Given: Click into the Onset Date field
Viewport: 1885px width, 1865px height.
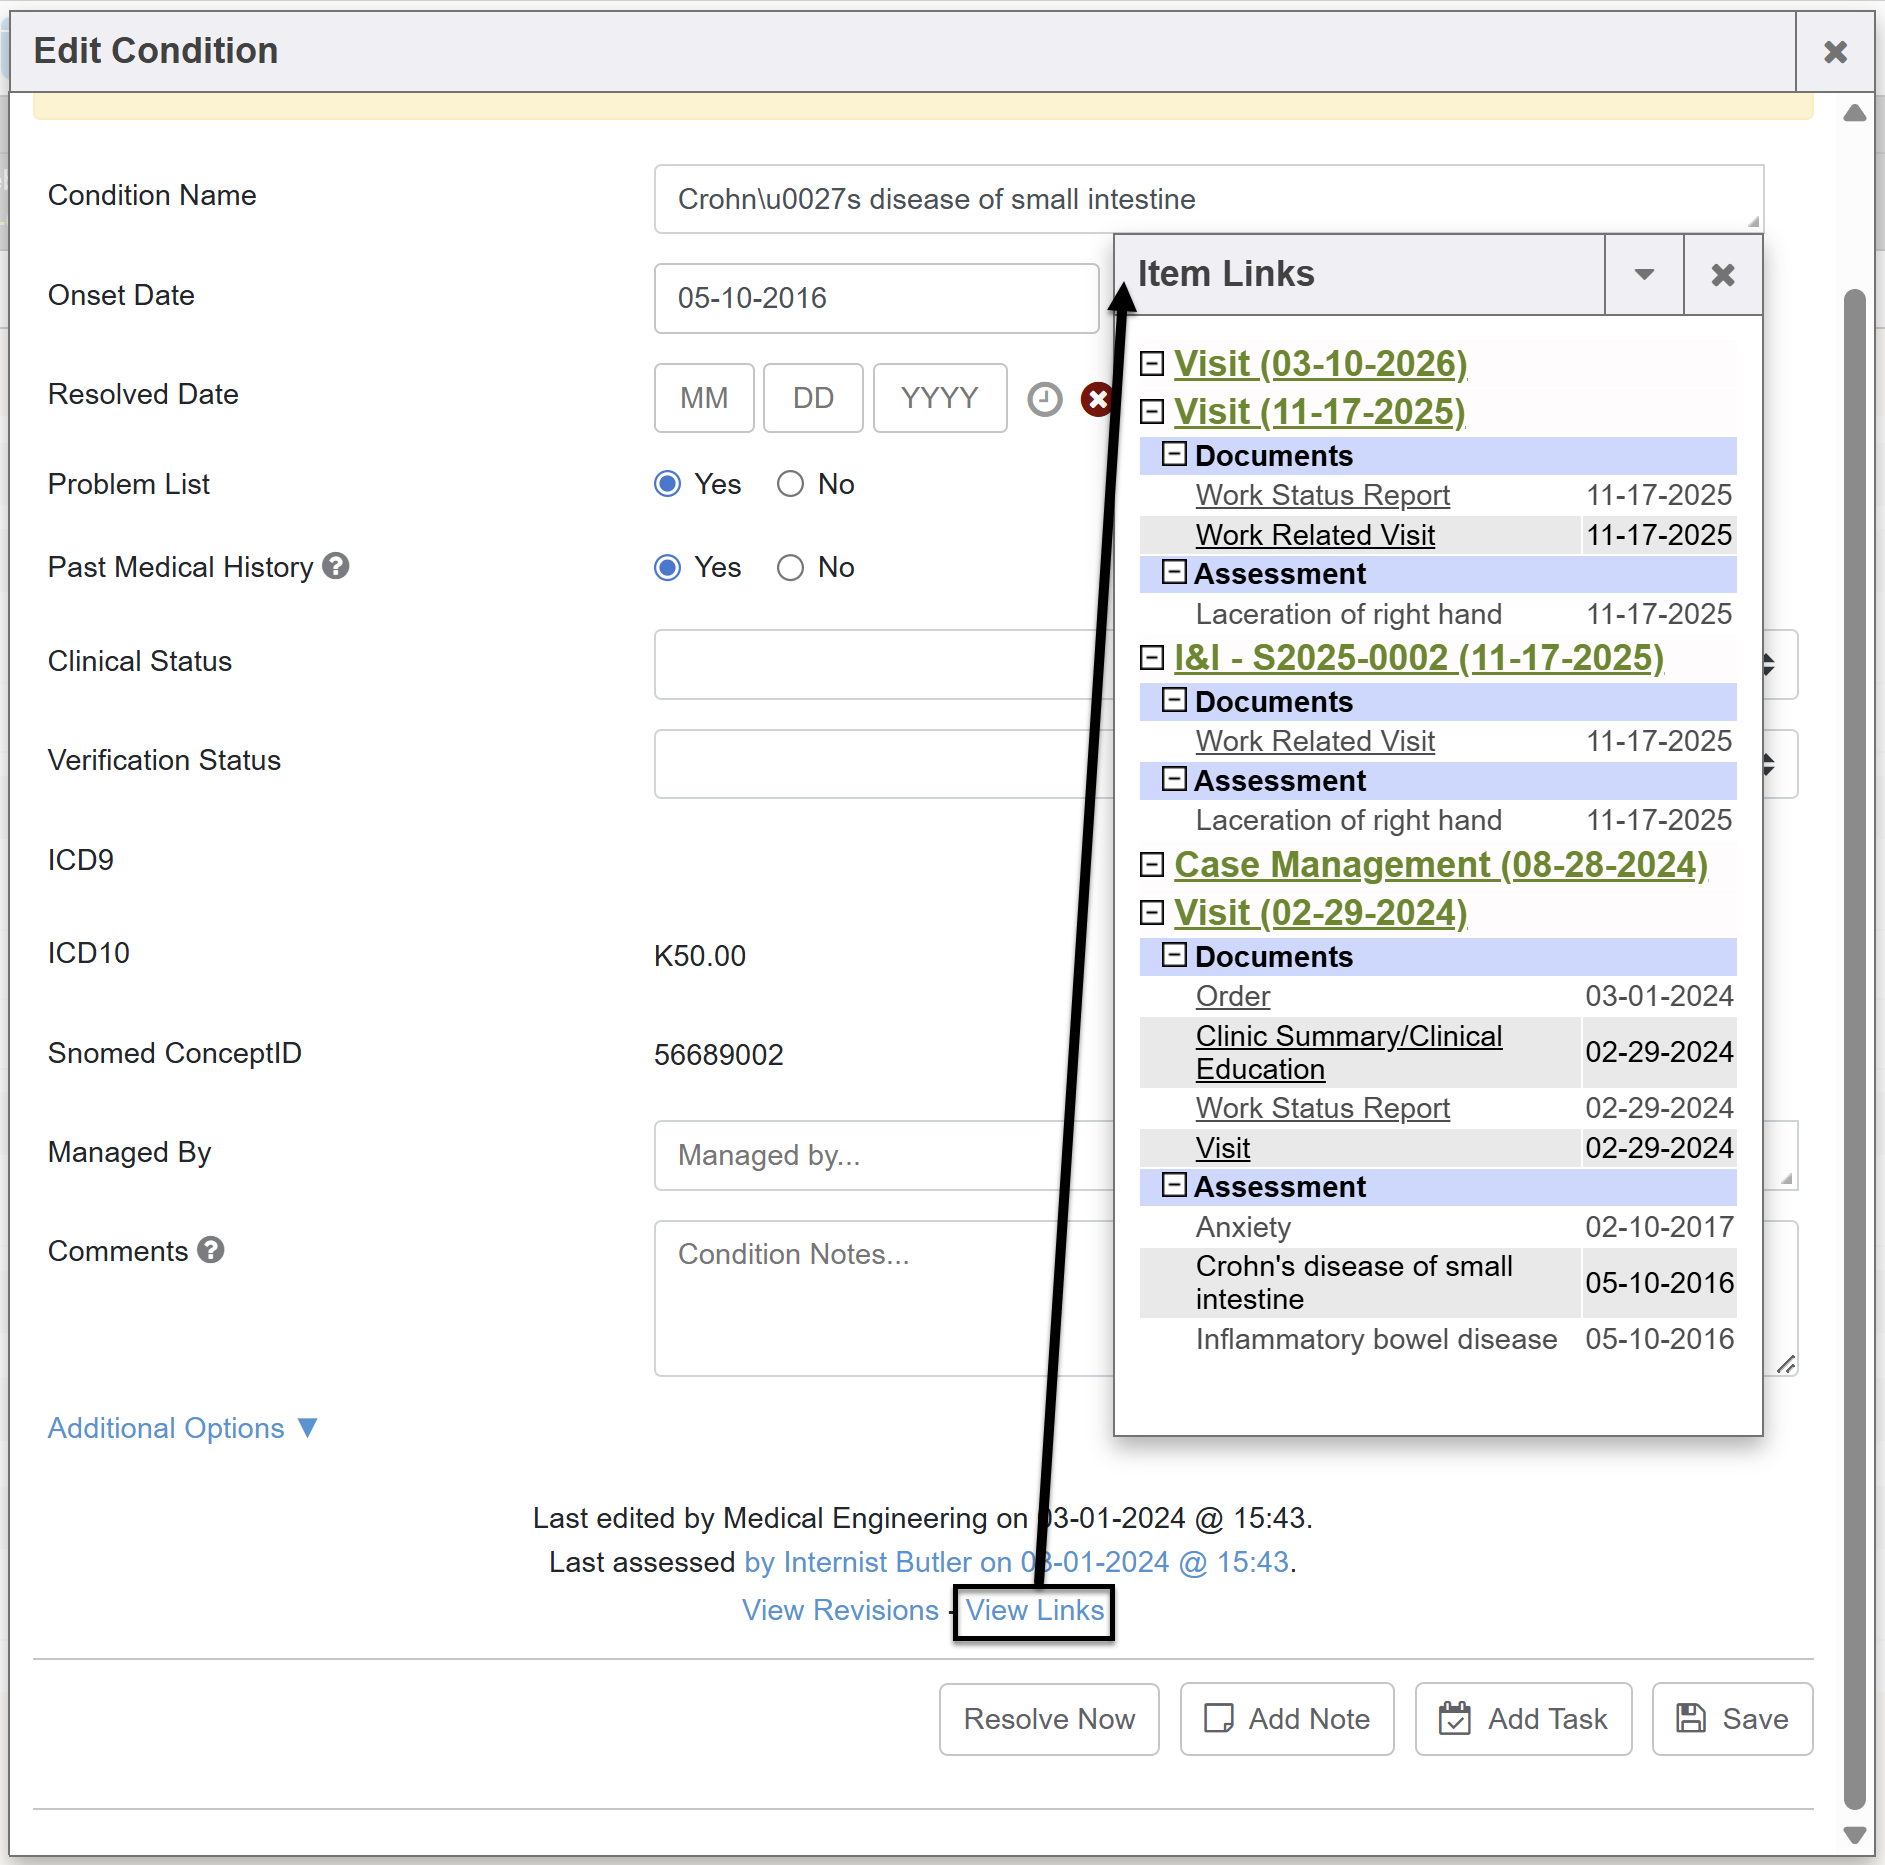Looking at the screenshot, I should click(876, 298).
